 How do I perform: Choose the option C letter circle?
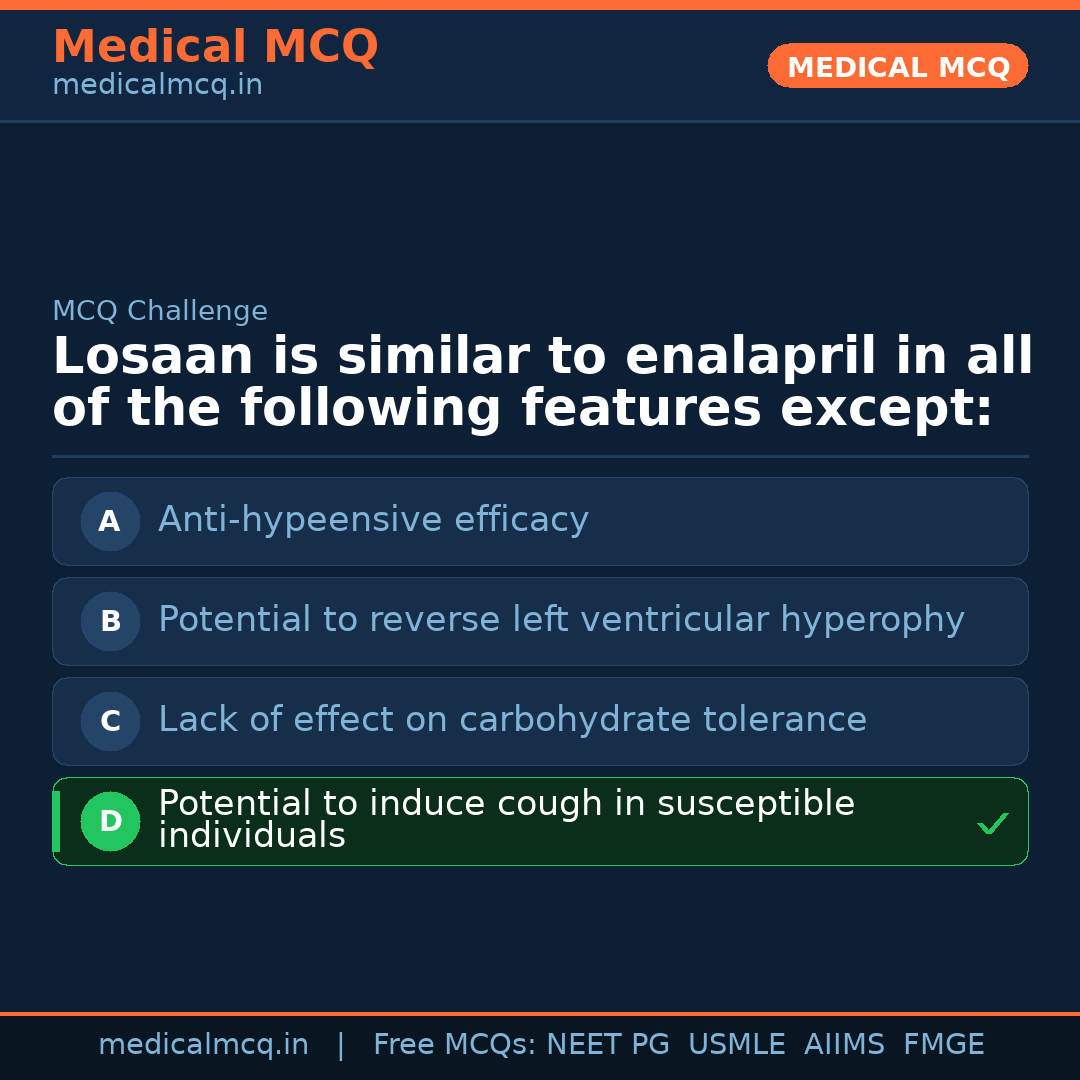(110, 721)
